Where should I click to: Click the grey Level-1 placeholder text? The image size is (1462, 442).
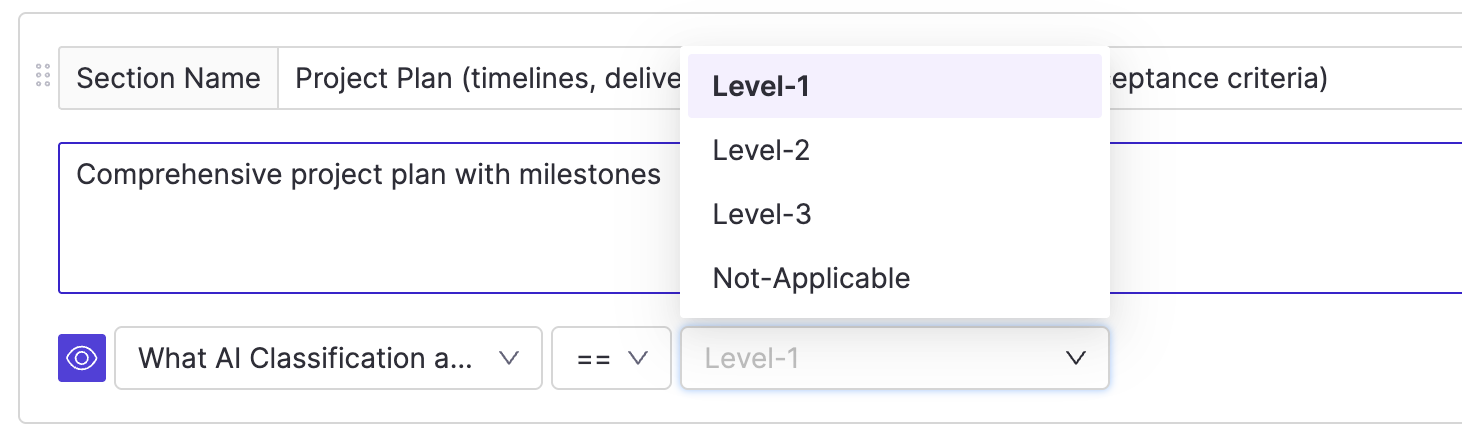752,358
